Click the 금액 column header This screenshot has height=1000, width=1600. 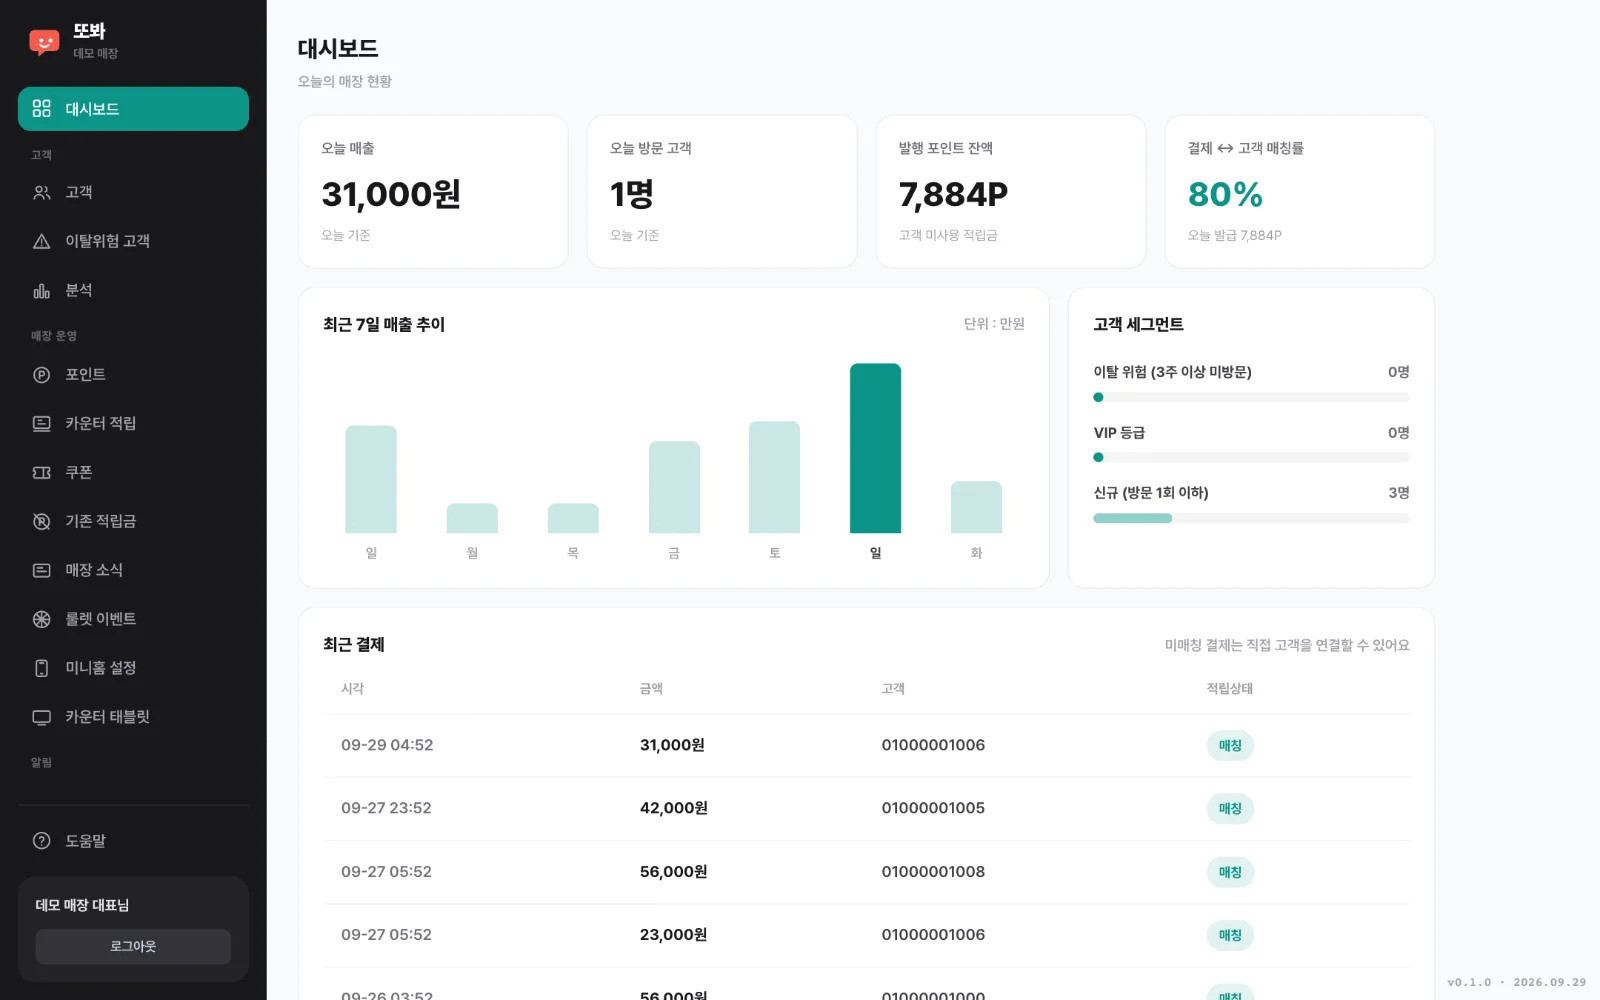651,688
